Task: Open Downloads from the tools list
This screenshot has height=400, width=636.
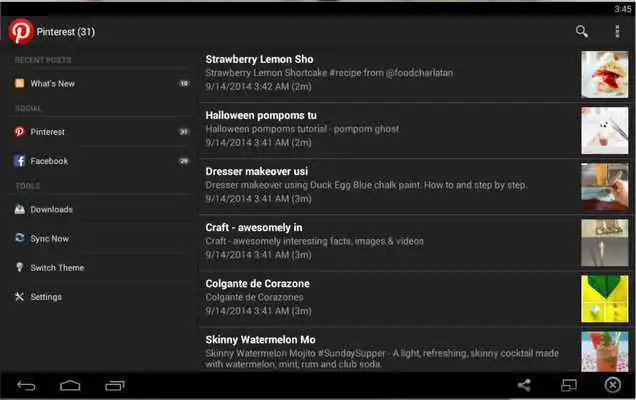Action: click(101, 209)
